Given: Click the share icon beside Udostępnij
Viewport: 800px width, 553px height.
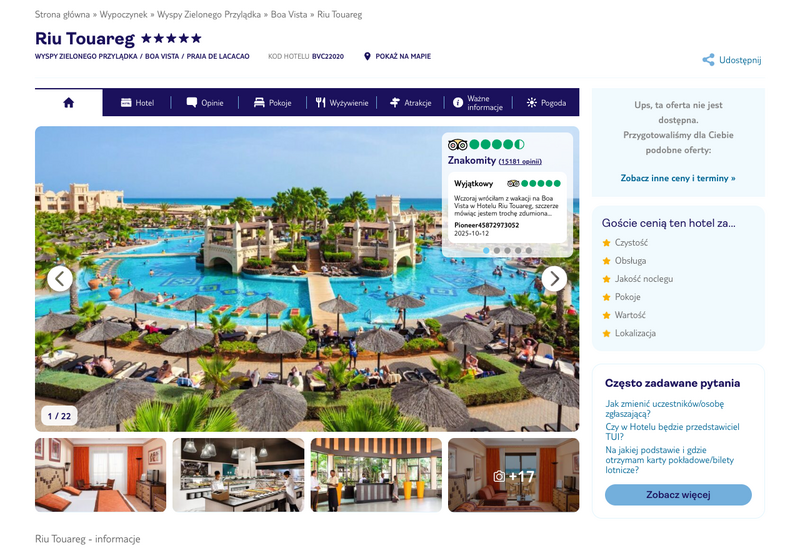Looking at the screenshot, I should [708, 60].
